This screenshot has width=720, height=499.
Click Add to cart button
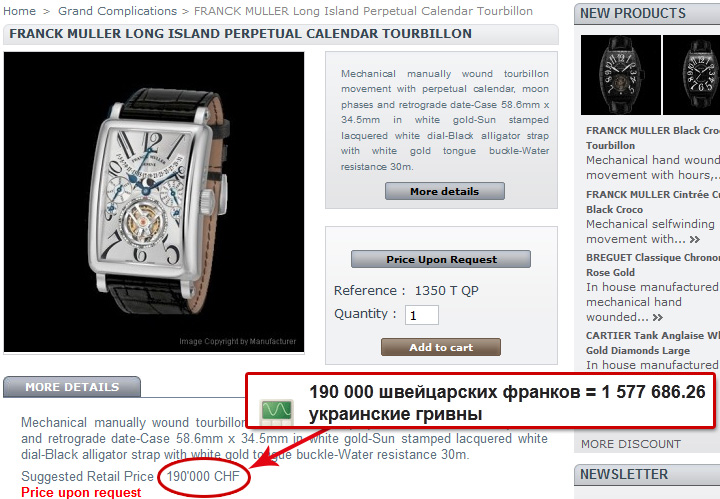441,347
